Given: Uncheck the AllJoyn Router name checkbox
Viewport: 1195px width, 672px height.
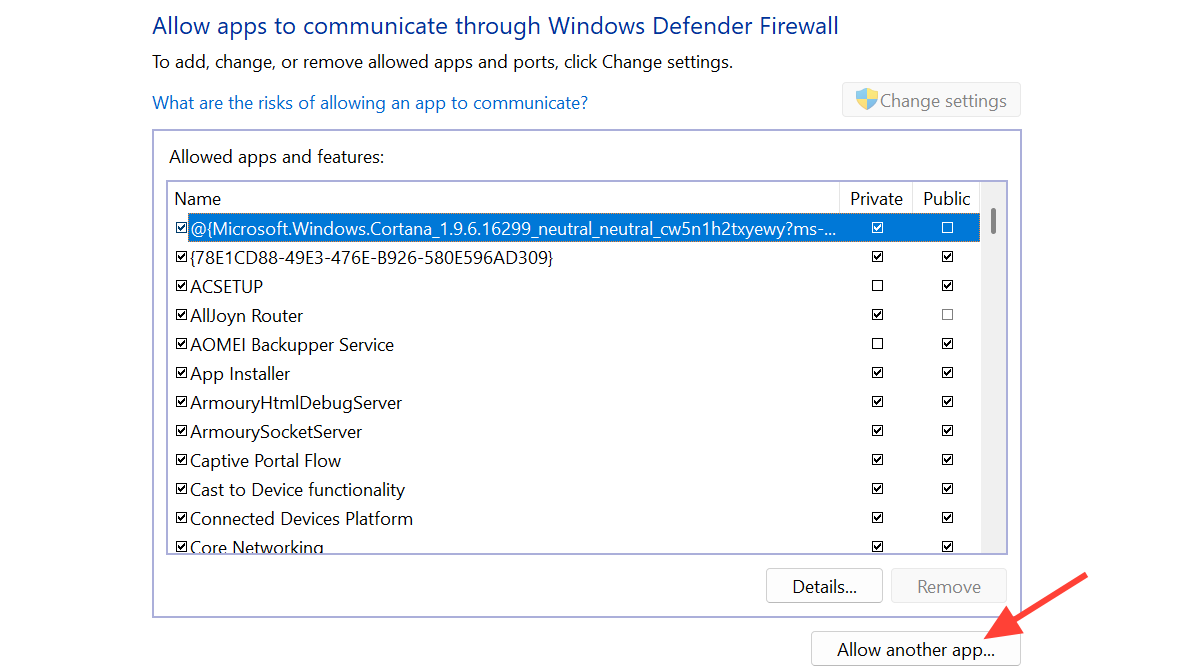Looking at the screenshot, I should pos(181,315).
